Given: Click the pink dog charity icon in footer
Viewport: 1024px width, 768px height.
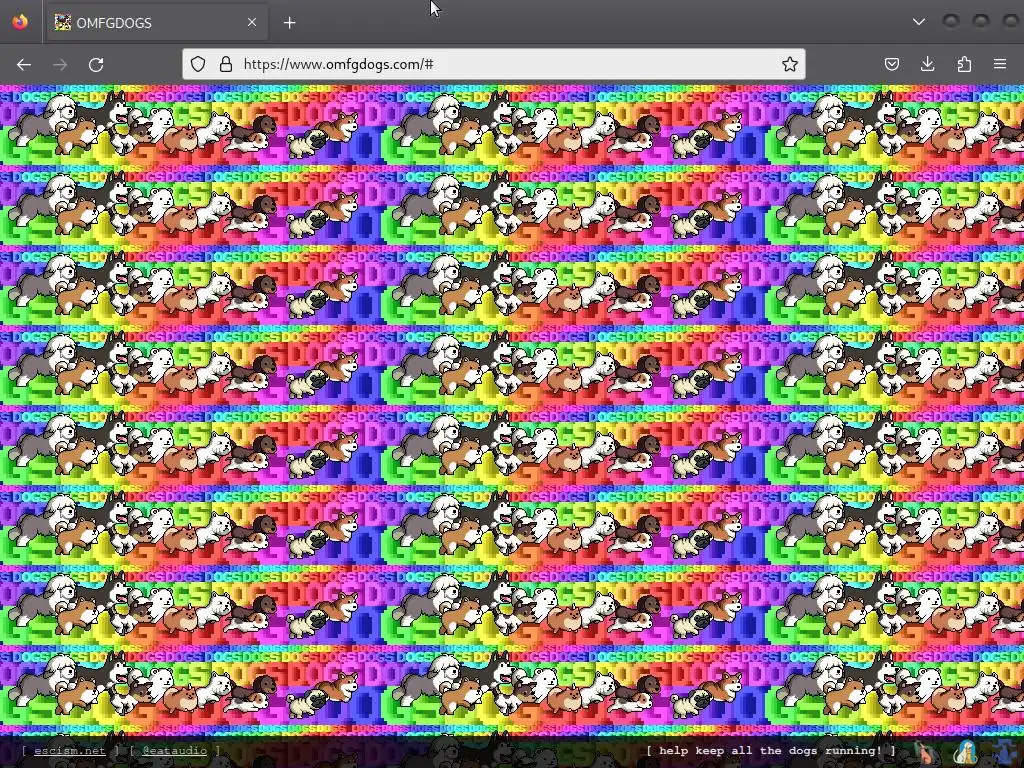Looking at the screenshot, I should coord(924,753).
